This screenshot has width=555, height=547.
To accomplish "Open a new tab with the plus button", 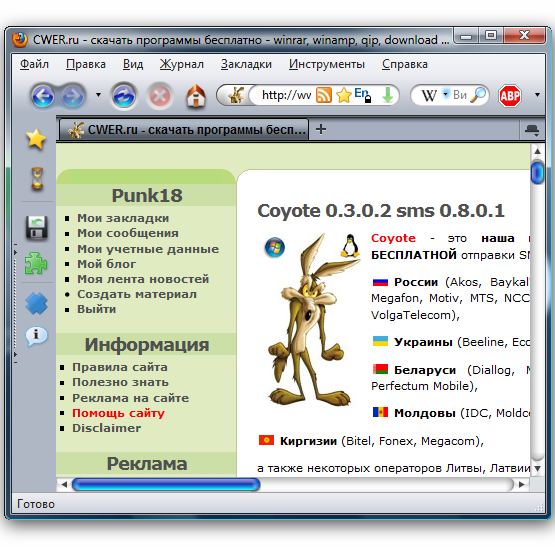I will (x=321, y=129).
